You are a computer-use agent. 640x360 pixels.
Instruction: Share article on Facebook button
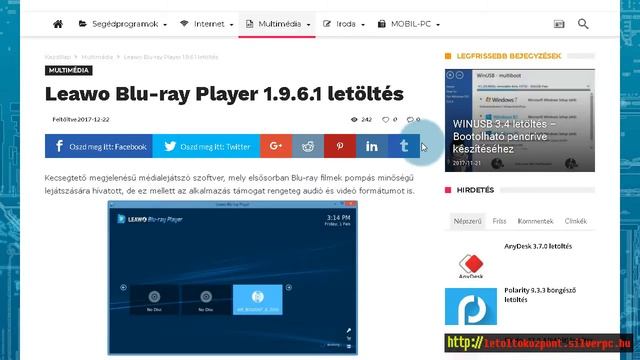99,146
